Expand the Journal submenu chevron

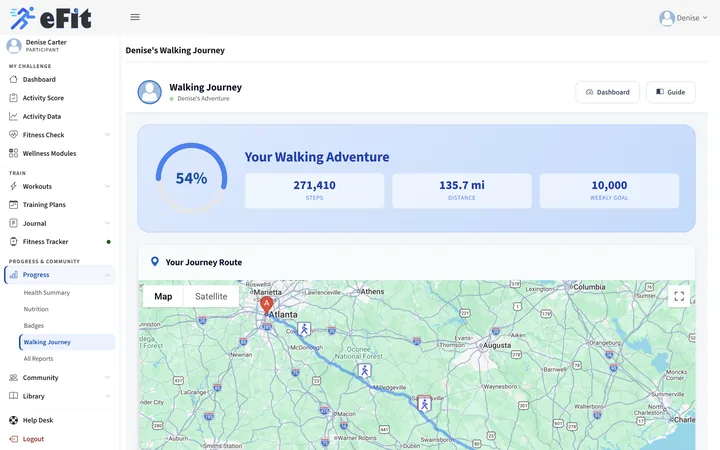coord(107,223)
